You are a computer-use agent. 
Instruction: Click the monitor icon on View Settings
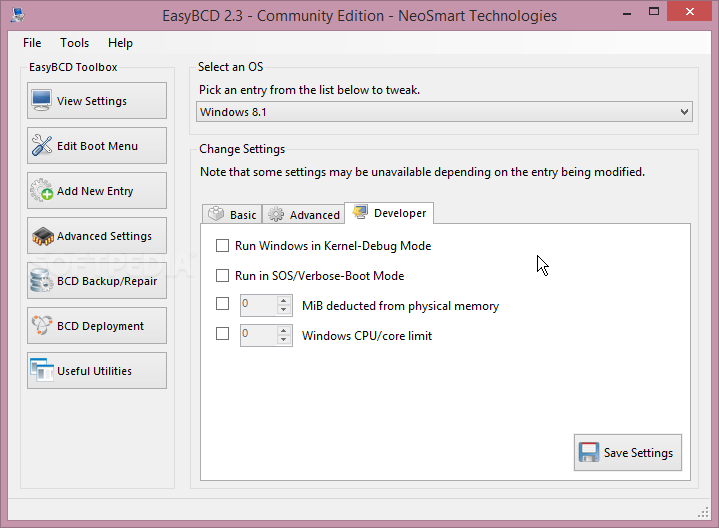click(x=41, y=100)
